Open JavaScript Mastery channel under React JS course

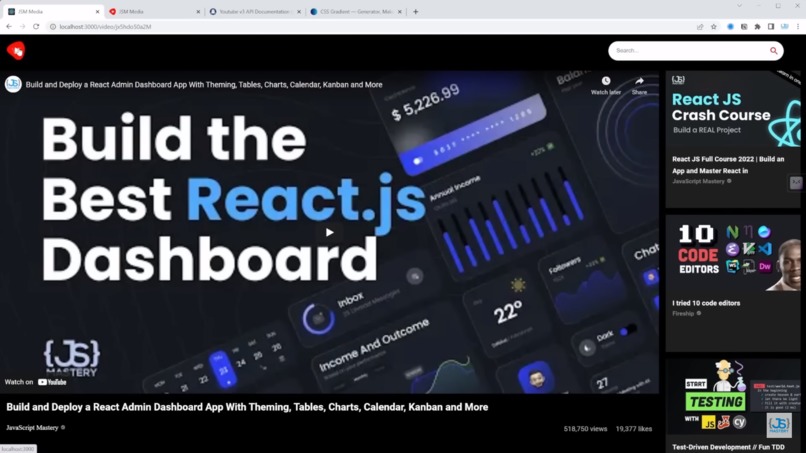[698, 181]
